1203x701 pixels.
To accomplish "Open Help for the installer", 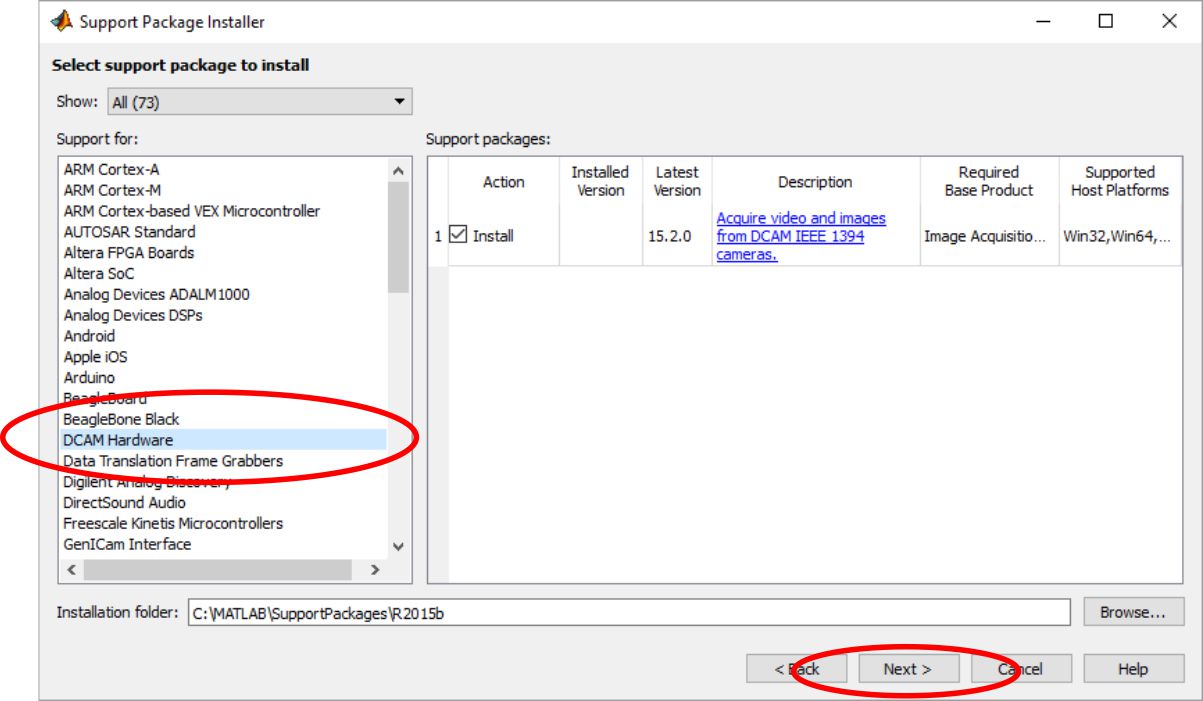I will pos(1133,669).
